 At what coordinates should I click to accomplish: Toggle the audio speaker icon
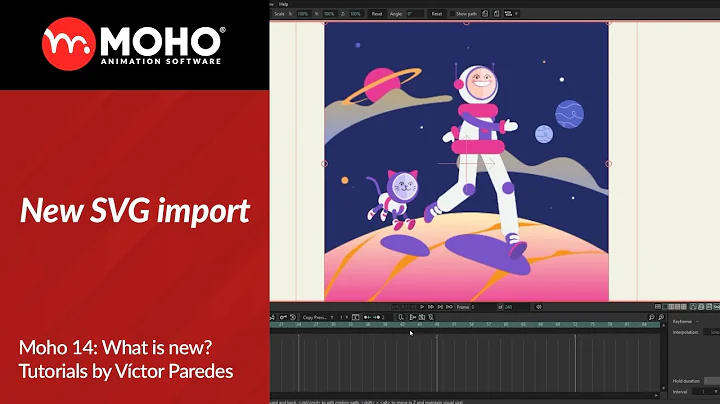538,307
